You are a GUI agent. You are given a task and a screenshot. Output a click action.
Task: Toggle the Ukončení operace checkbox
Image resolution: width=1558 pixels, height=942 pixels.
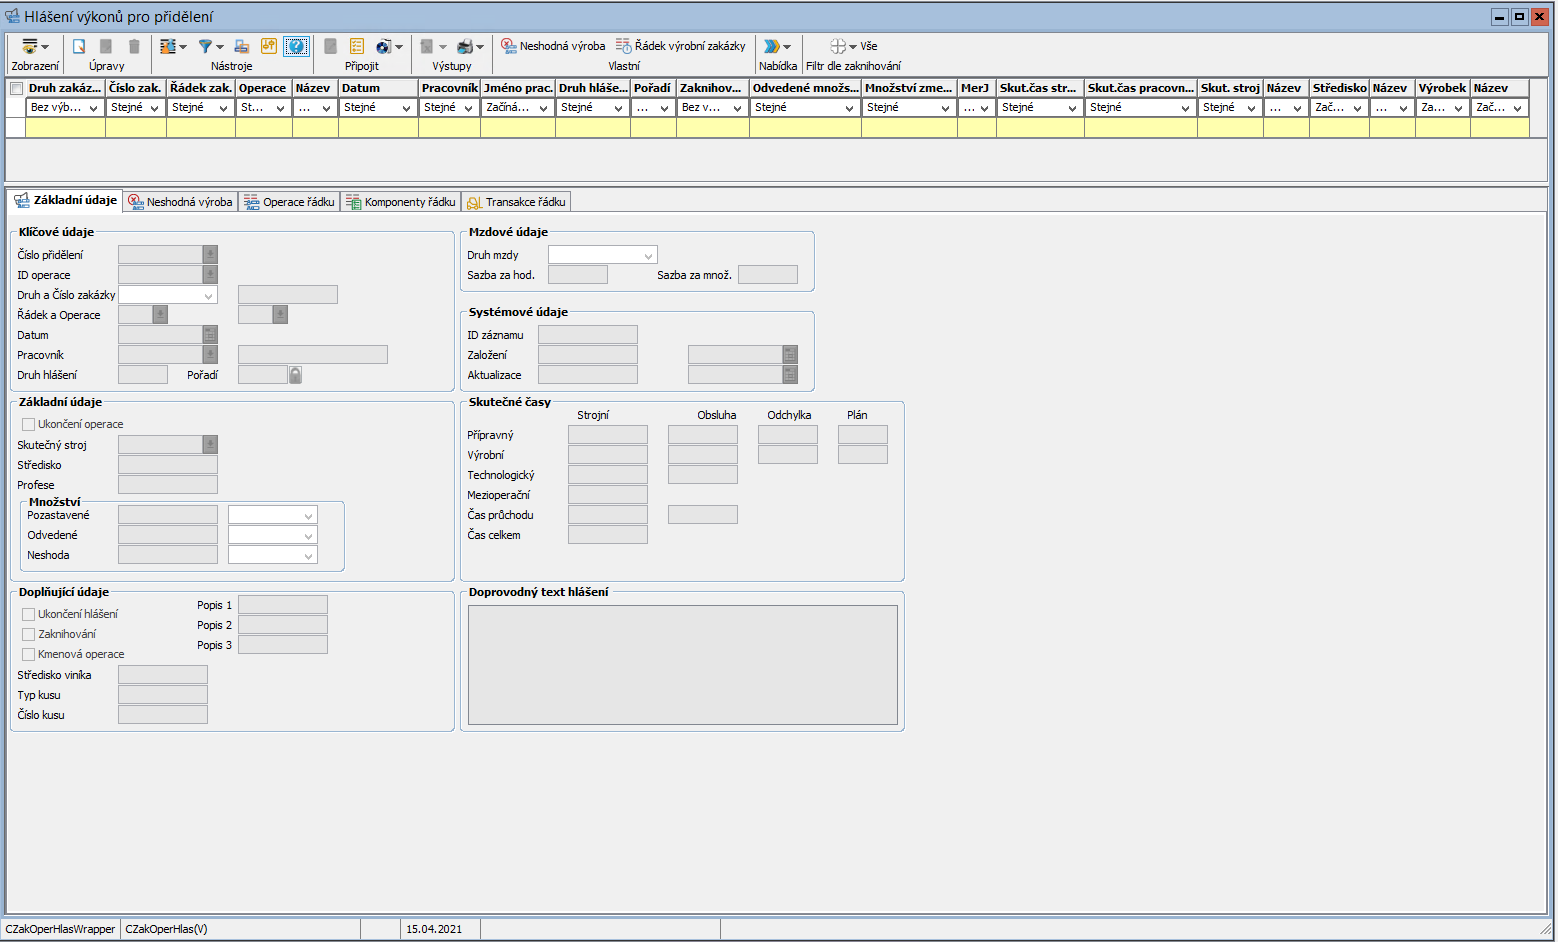(29, 424)
